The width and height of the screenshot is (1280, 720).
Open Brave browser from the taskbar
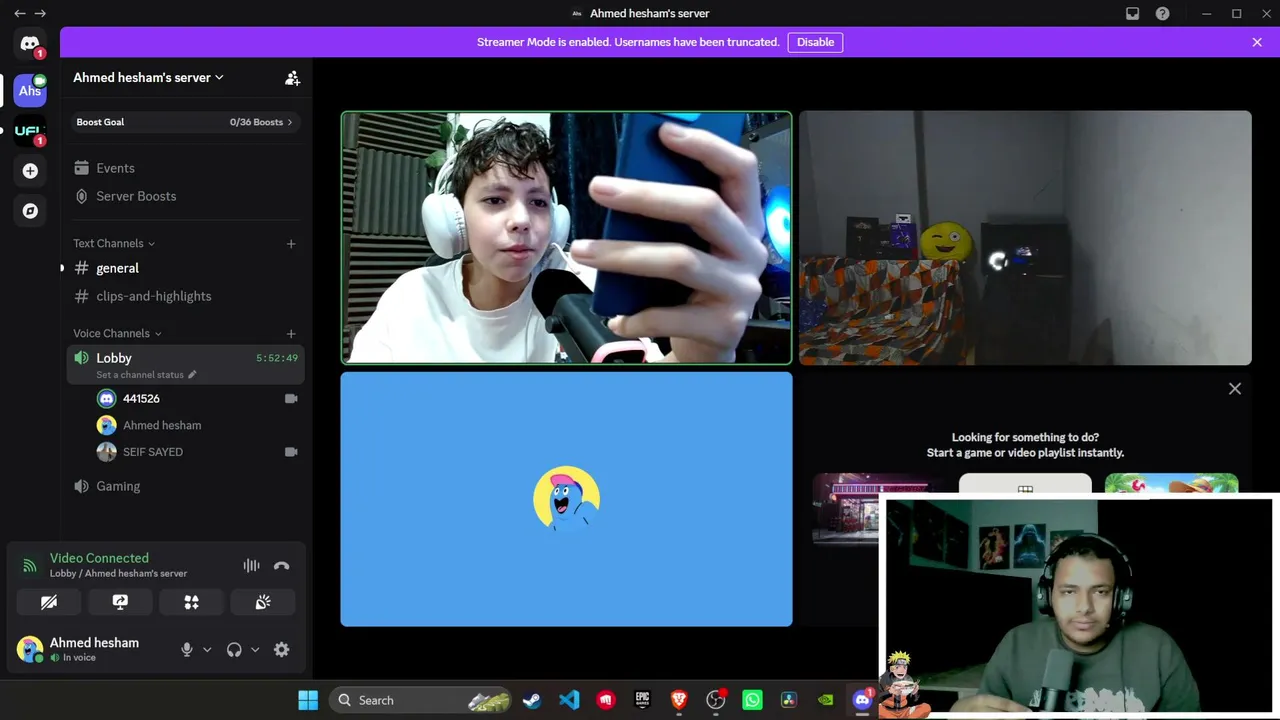point(679,700)
